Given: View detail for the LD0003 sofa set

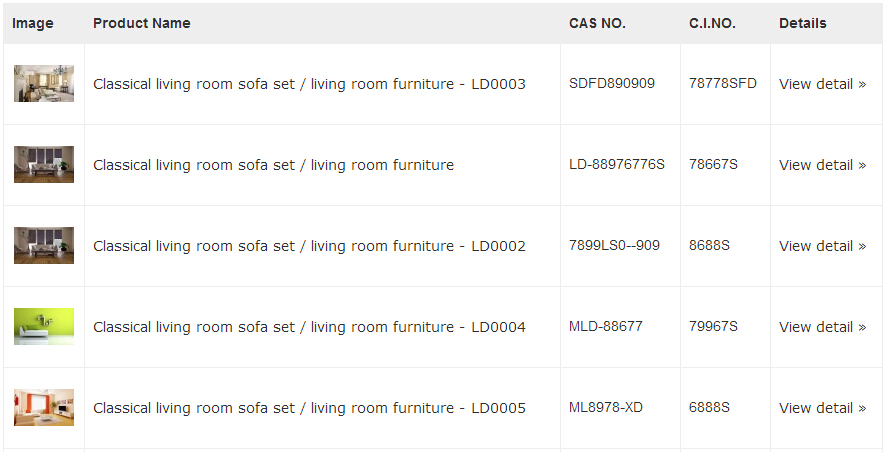Looking at the screenshot, I should 822,84.
